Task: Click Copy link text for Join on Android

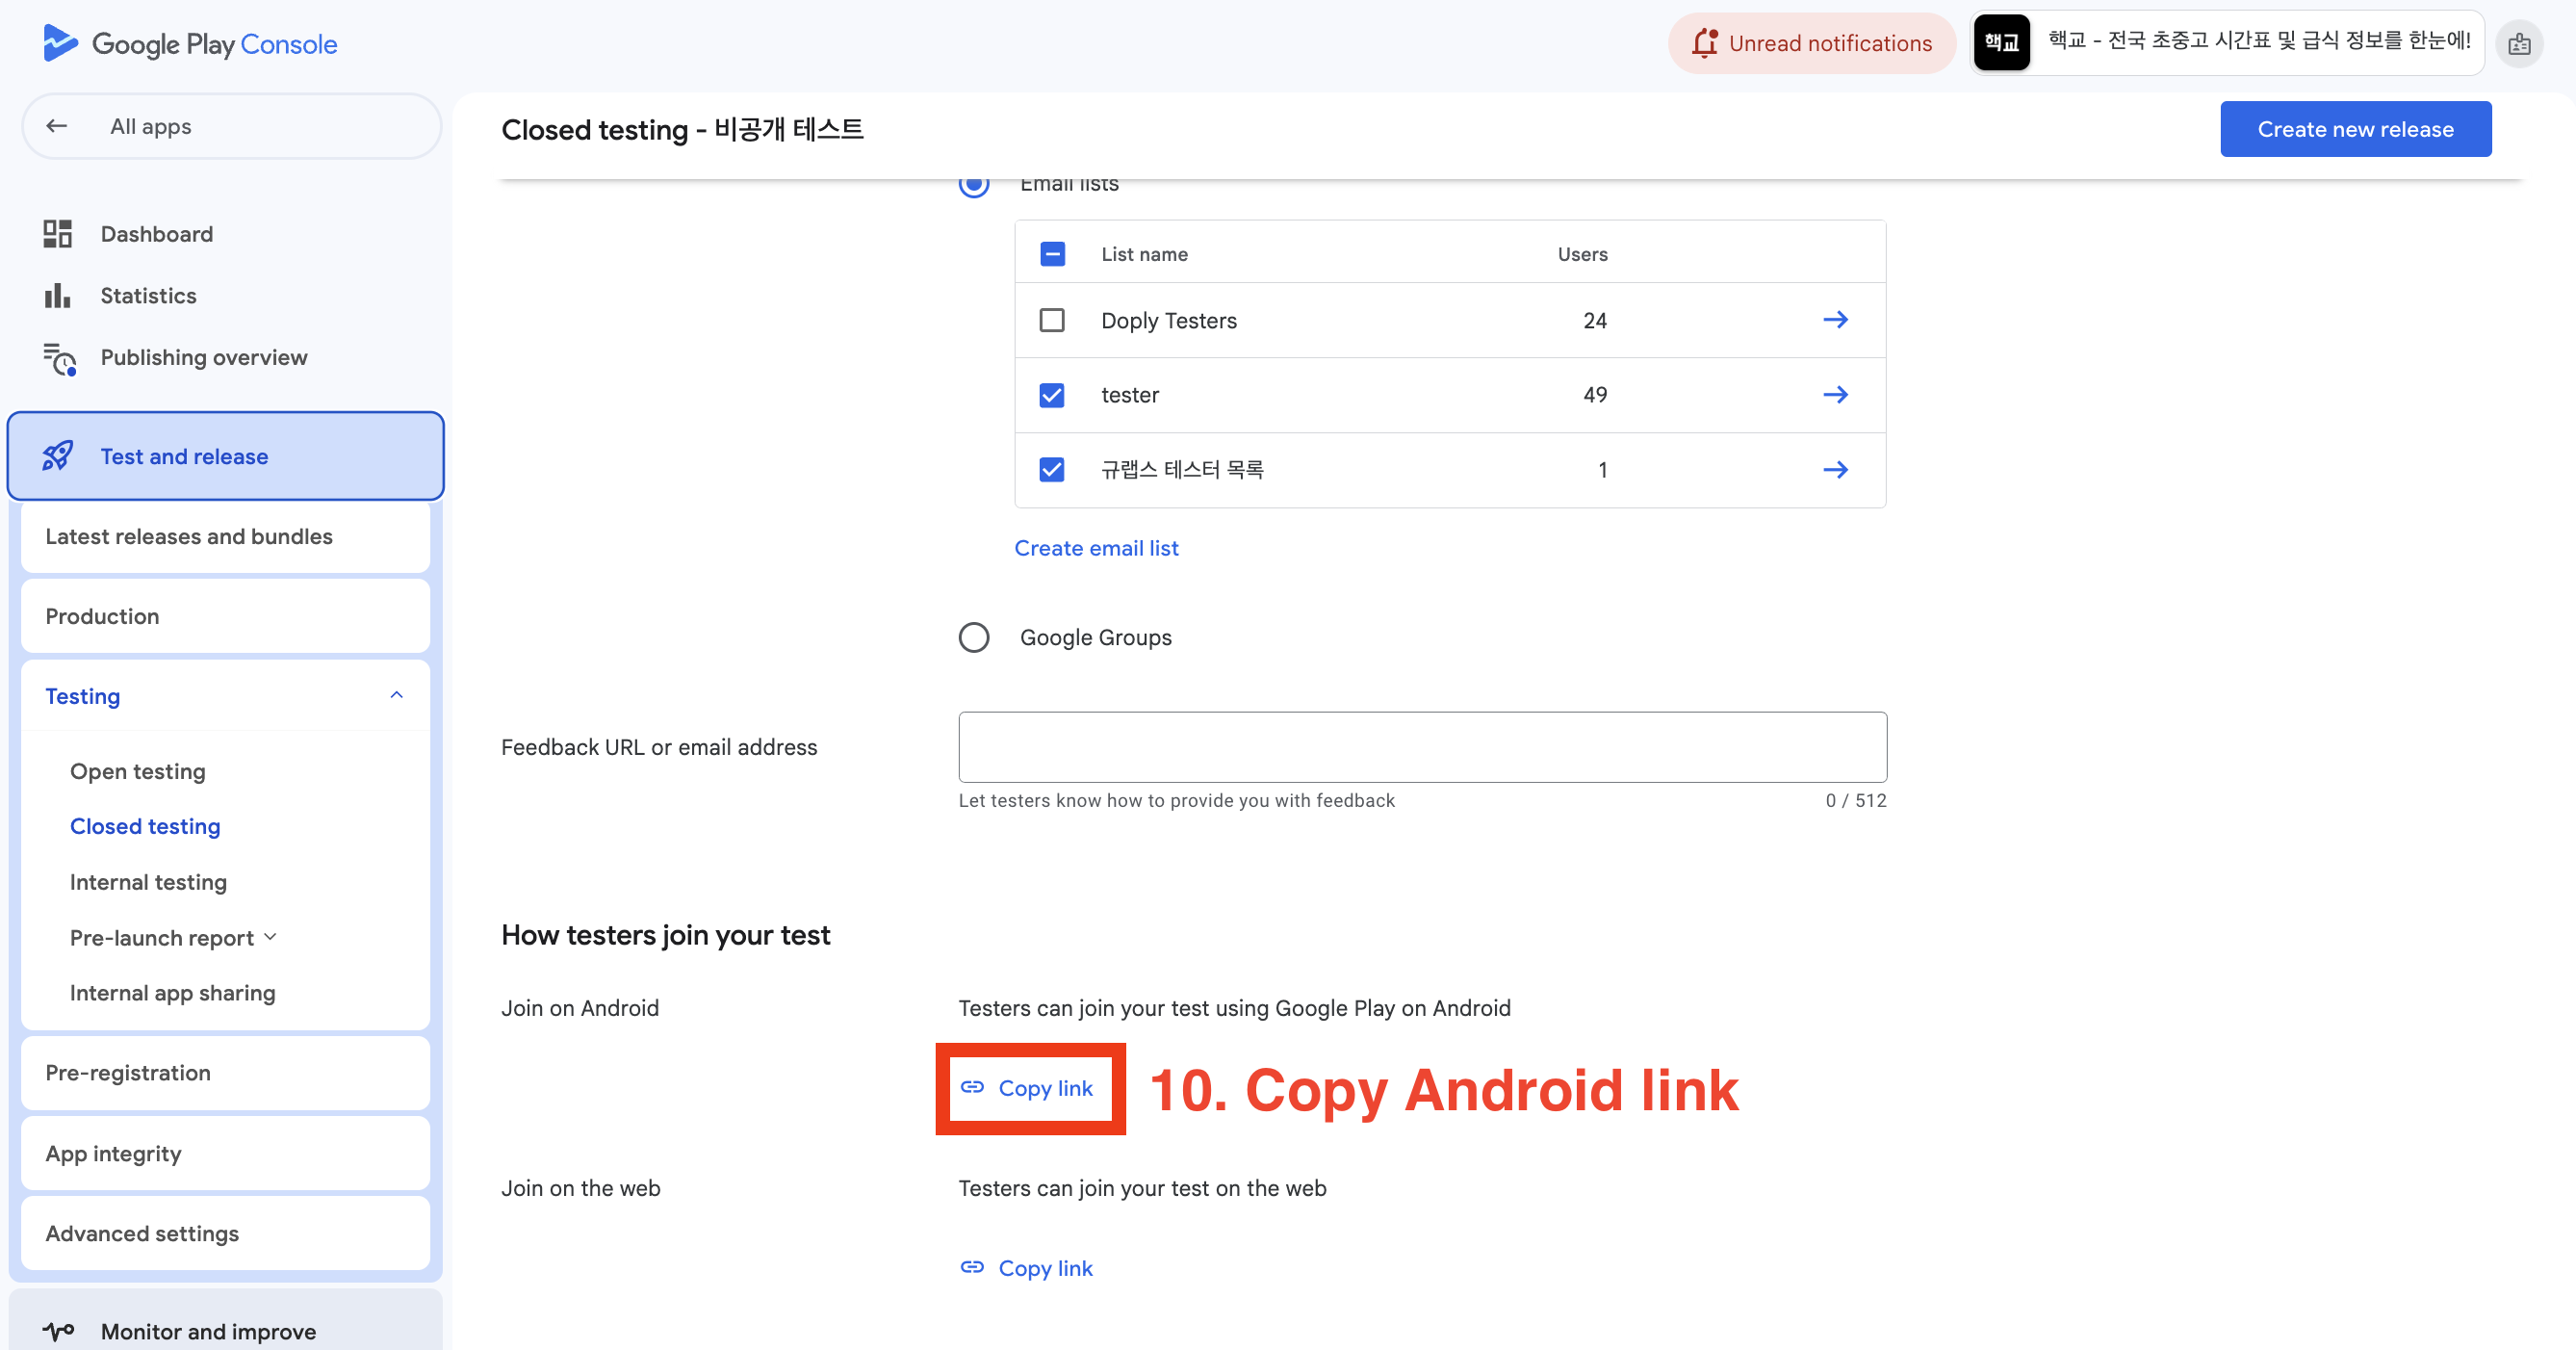Action: point(1045,1088)
